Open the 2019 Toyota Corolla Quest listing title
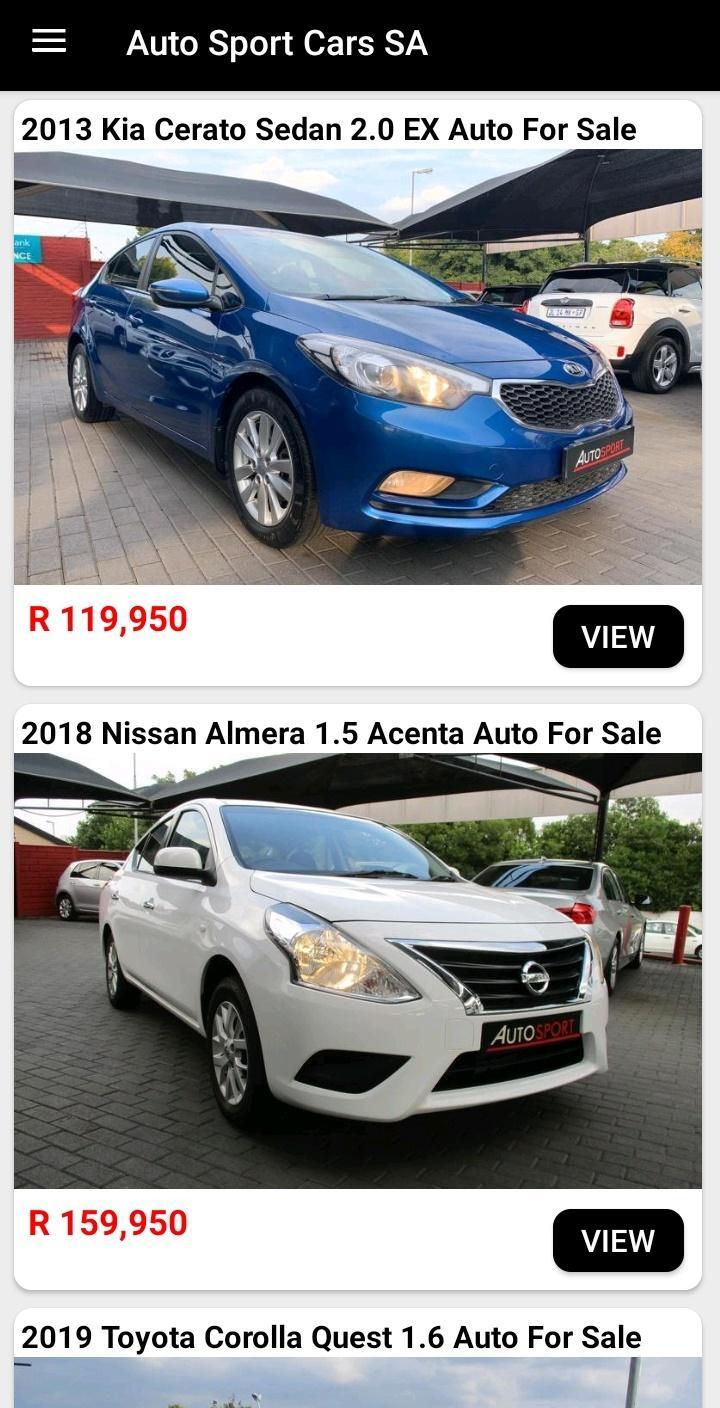The image size is (720, 1408). tap(331, 1337)
